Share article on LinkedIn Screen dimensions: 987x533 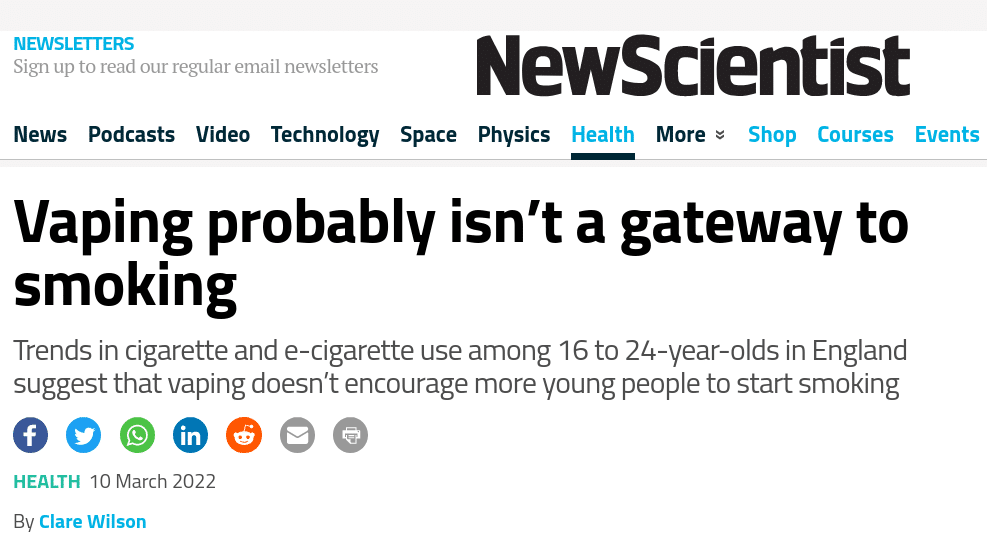coord(191,435)
